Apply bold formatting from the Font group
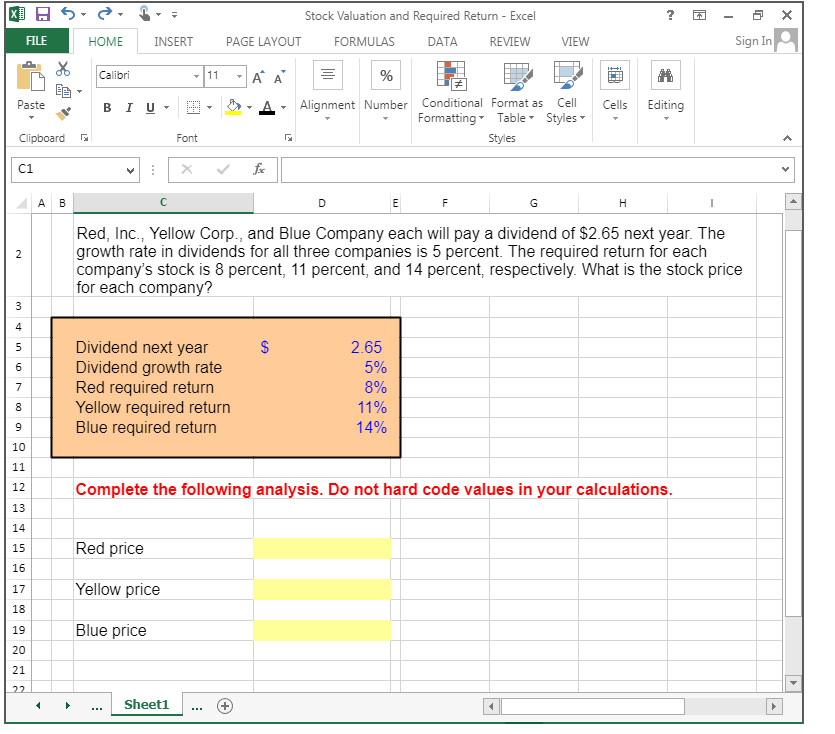This screenshot has height=734, width=835. point(107,108)
